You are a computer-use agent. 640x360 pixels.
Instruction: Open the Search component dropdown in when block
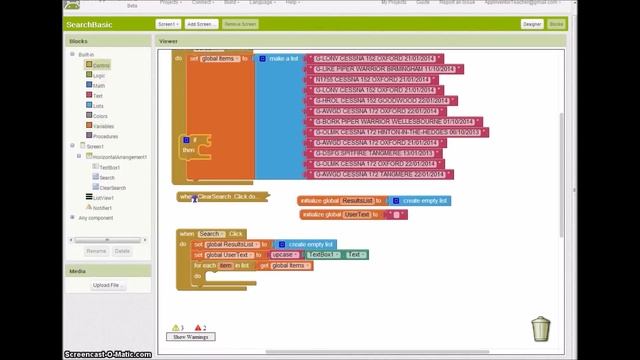(211, 234)
